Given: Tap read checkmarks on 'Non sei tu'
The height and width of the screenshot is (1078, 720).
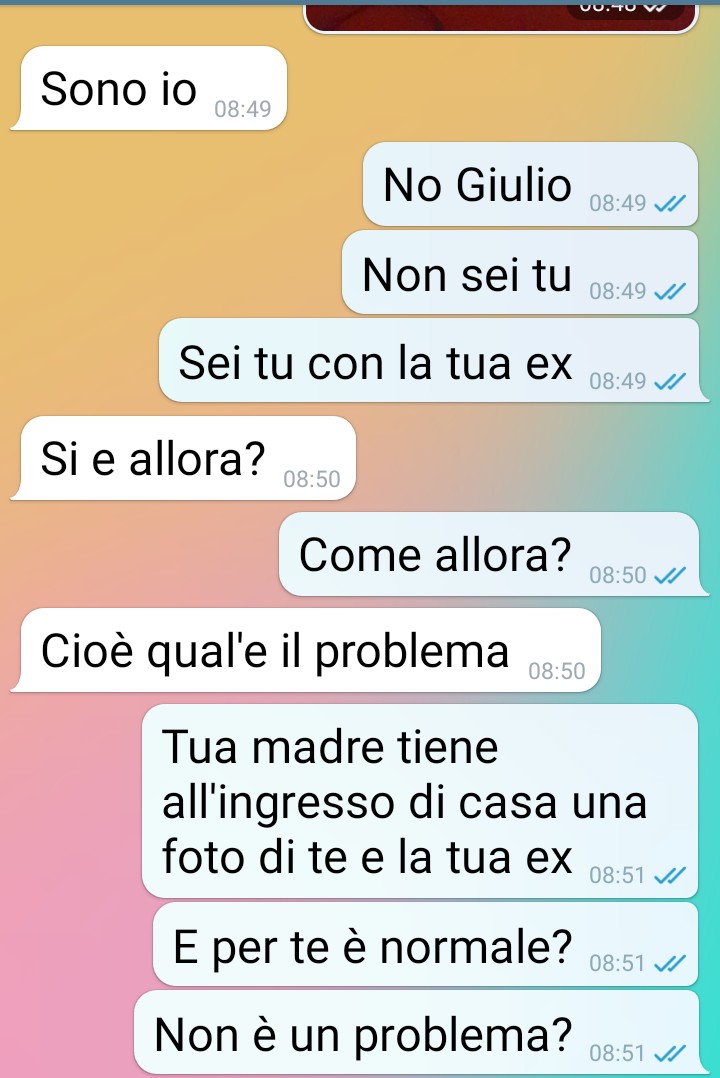Looking at the screenshot, I should click(669, 292).
